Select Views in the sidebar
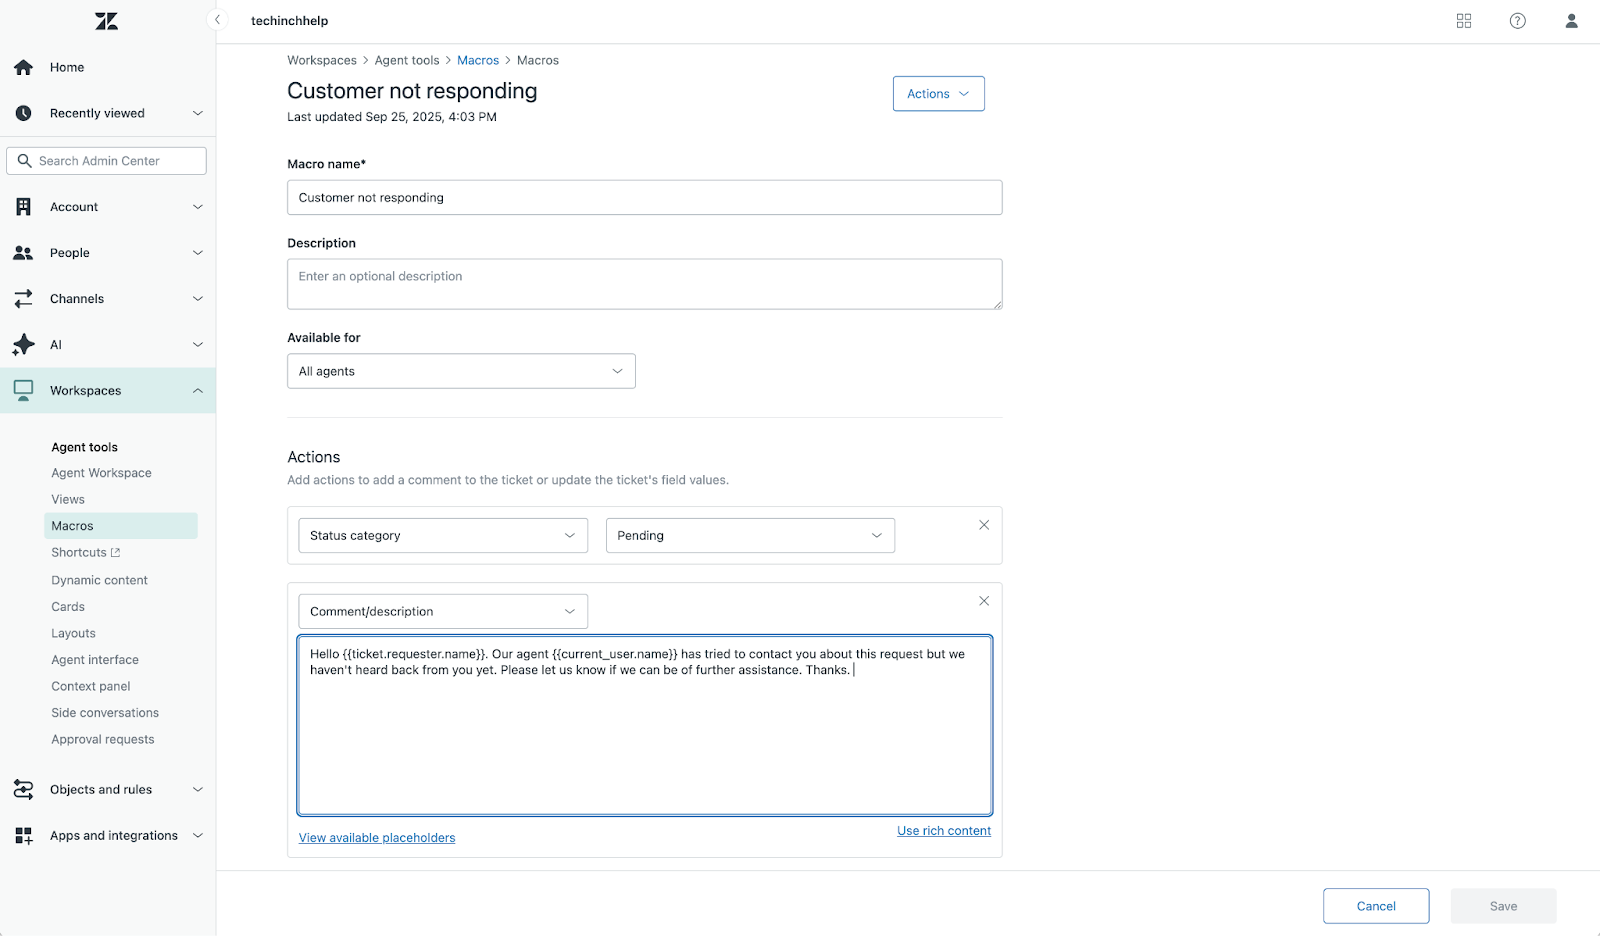 (67, 498)
